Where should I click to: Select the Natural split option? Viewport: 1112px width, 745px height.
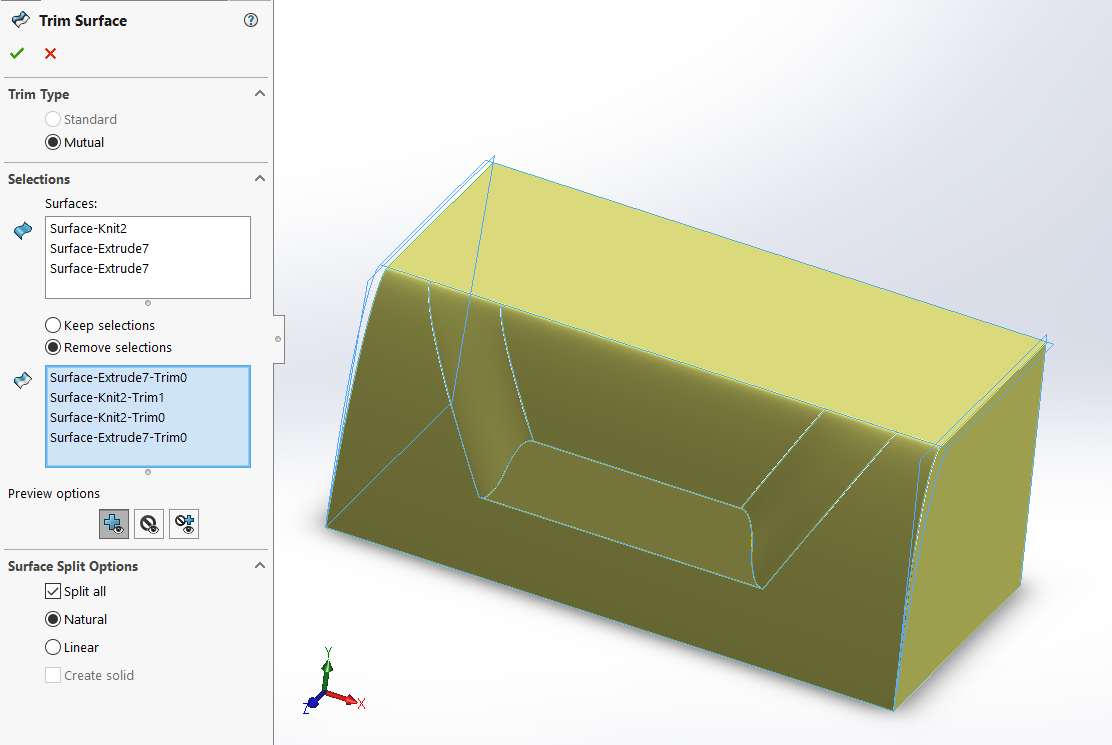[52, 619]
